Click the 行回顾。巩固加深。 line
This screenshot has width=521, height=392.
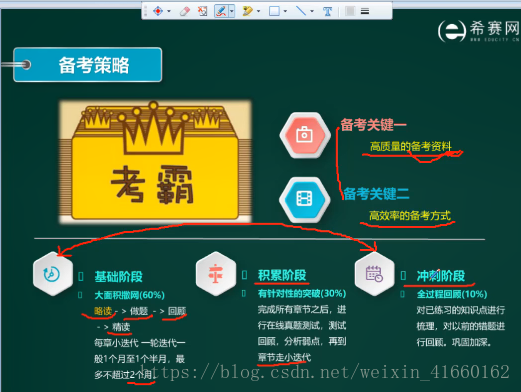(x=454, y=342)
